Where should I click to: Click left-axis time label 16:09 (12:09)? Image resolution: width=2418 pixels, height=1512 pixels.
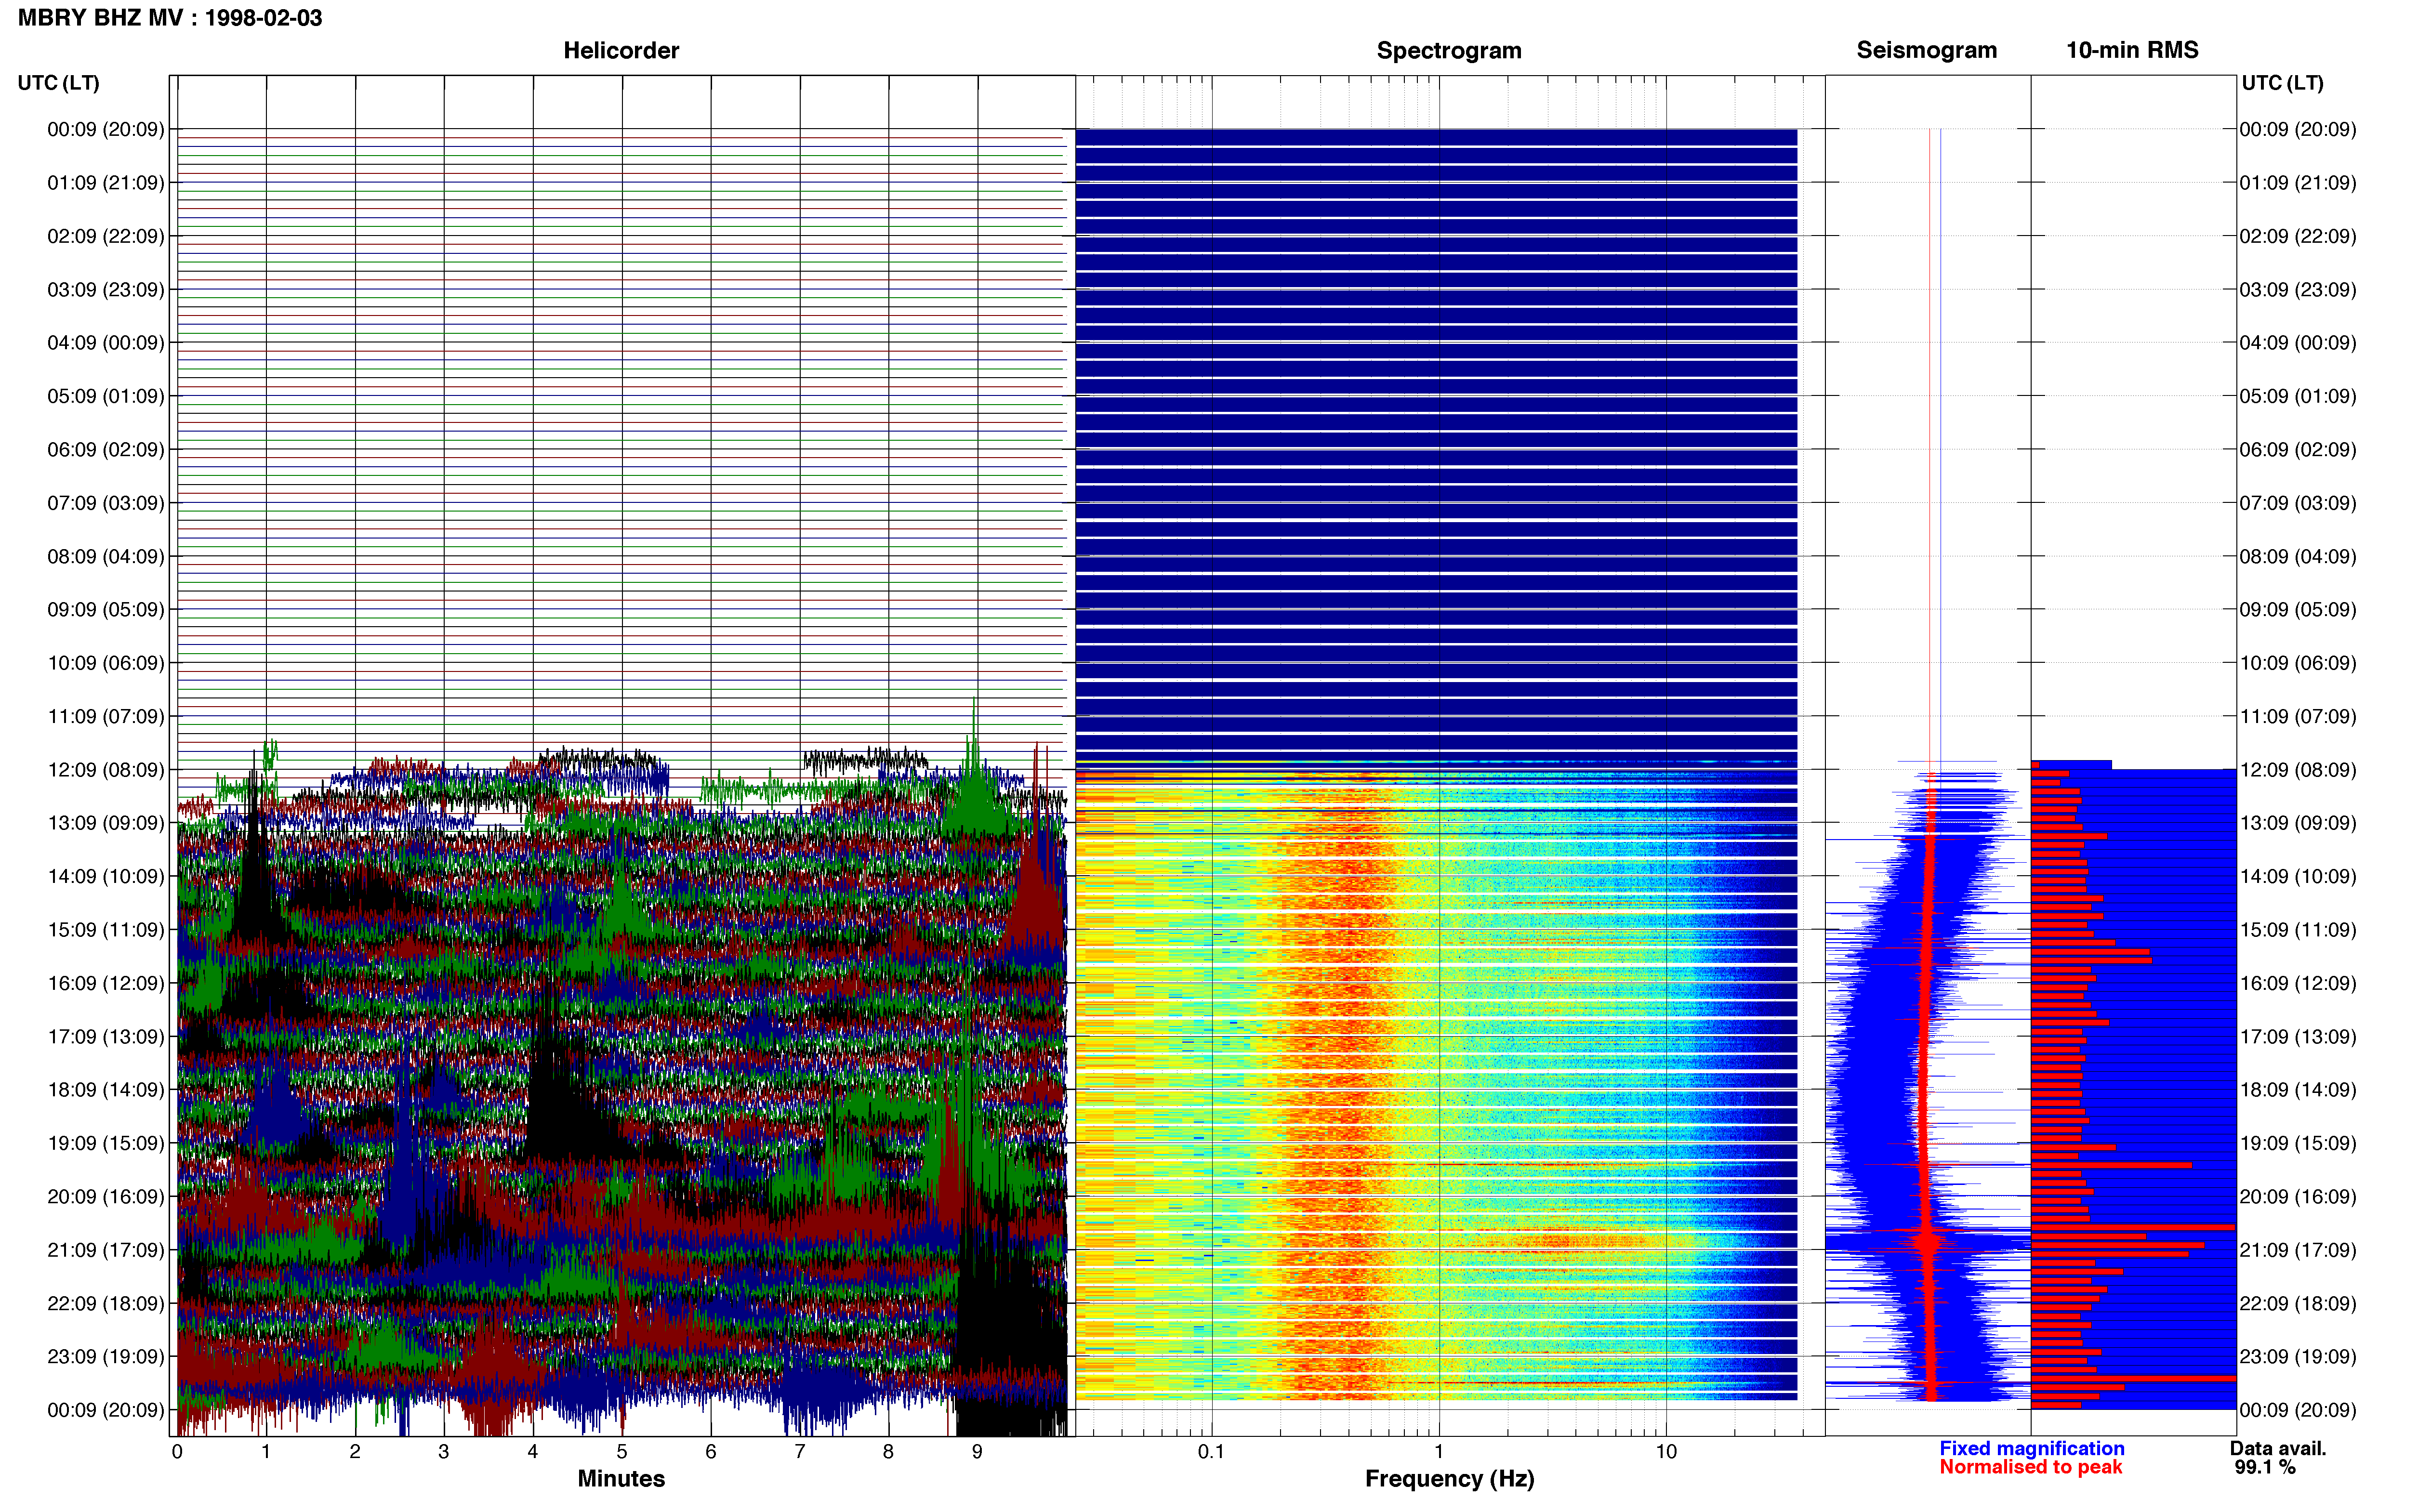pyautogui.click(x=106, y=983)
